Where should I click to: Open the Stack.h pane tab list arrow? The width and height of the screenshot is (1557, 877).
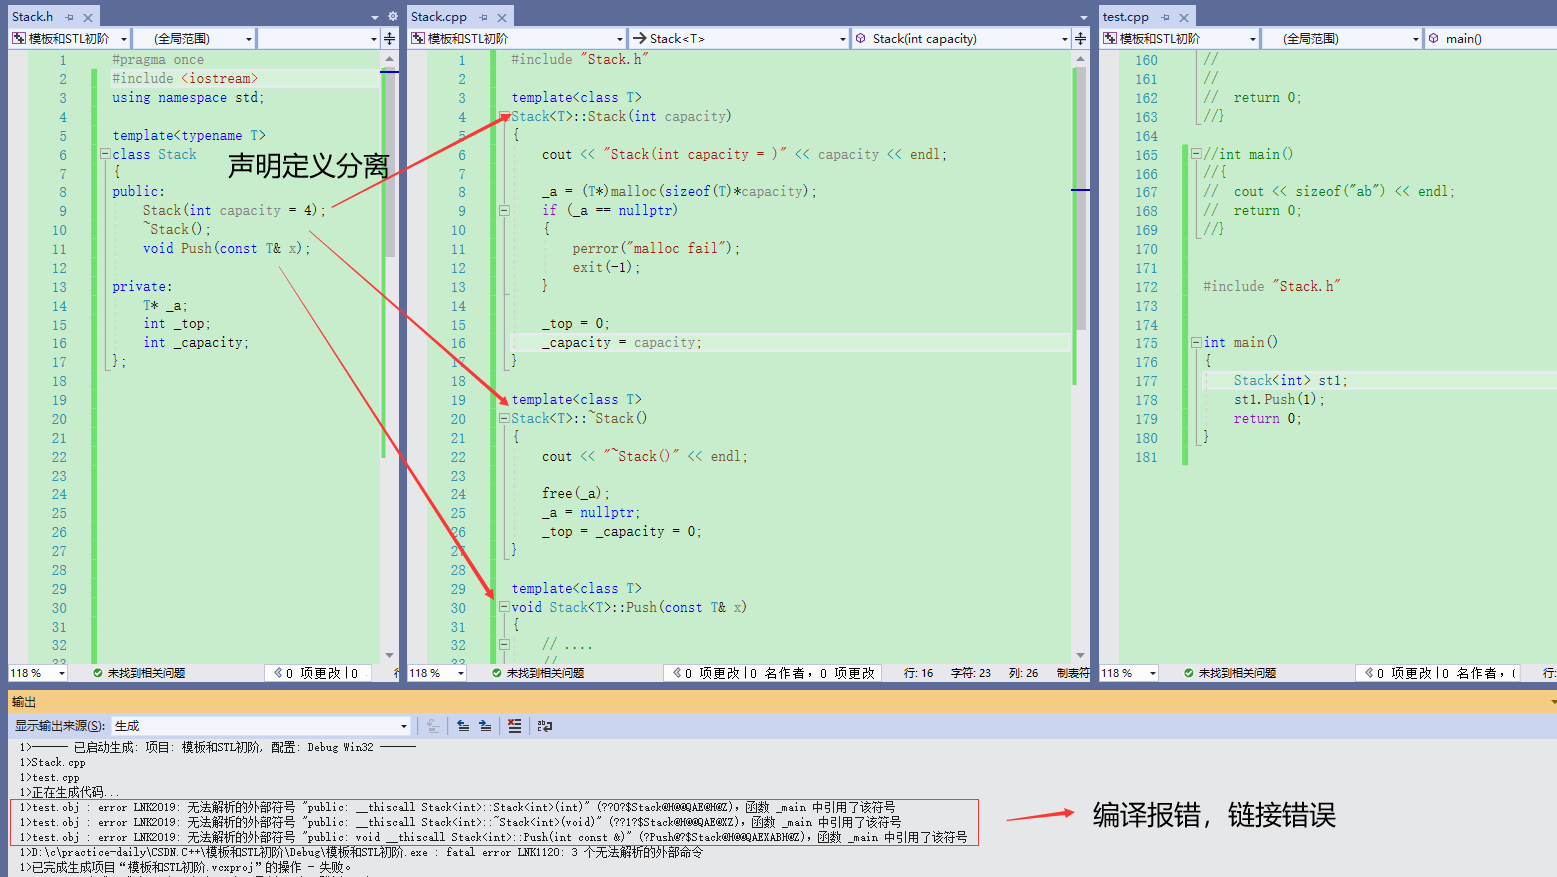[x=375, y=17]
